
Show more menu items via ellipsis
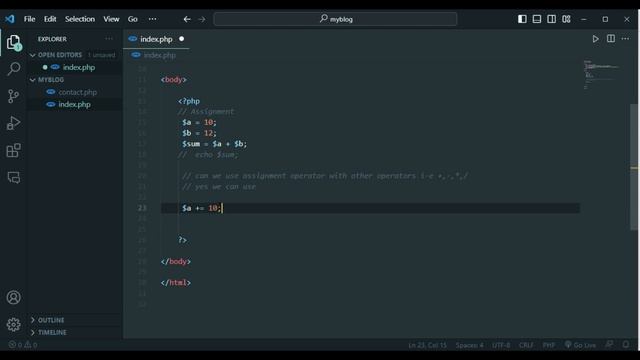tap(153, 19)
